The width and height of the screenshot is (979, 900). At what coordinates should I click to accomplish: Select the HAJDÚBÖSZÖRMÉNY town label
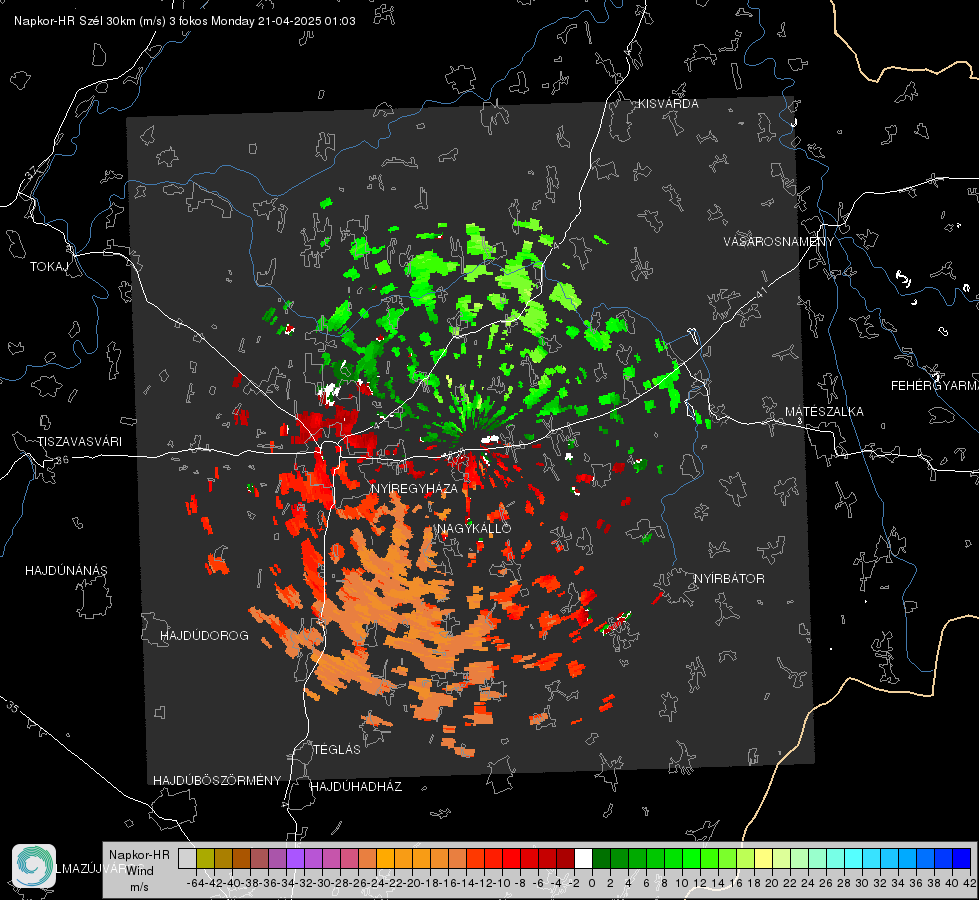click(x=217, y=781)
